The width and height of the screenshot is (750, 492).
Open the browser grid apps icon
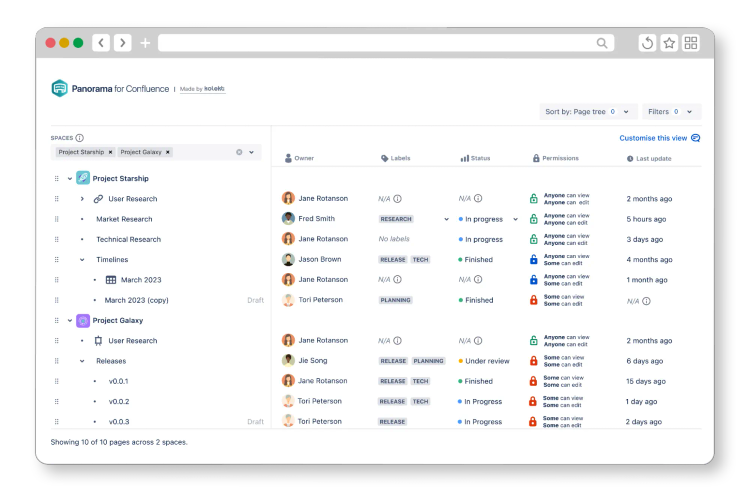(691, 43)
